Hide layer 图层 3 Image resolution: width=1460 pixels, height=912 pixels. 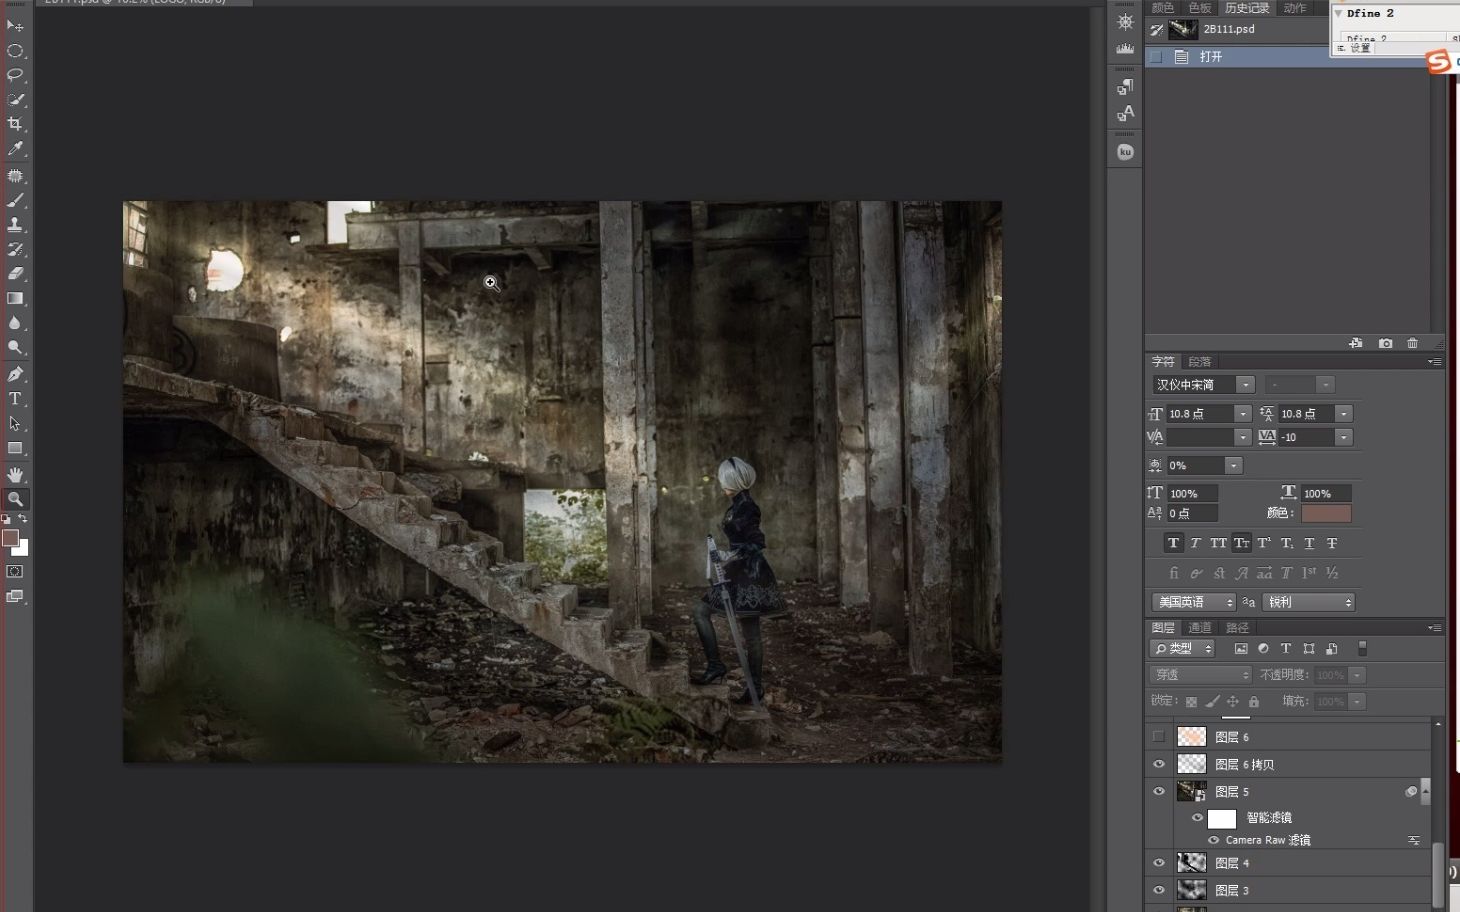1158,889
